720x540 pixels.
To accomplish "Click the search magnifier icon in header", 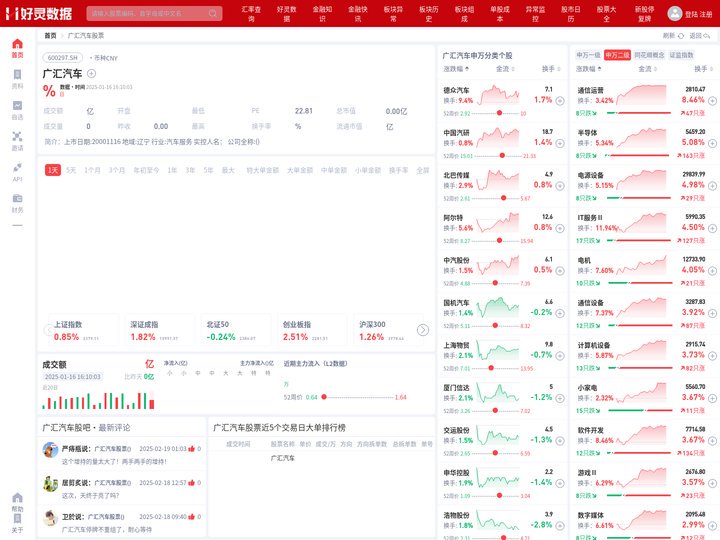I will coord(213,13).
